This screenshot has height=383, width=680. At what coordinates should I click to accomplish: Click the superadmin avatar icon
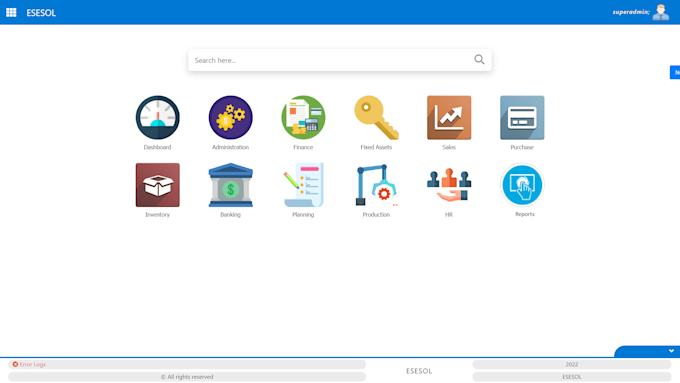660,12
